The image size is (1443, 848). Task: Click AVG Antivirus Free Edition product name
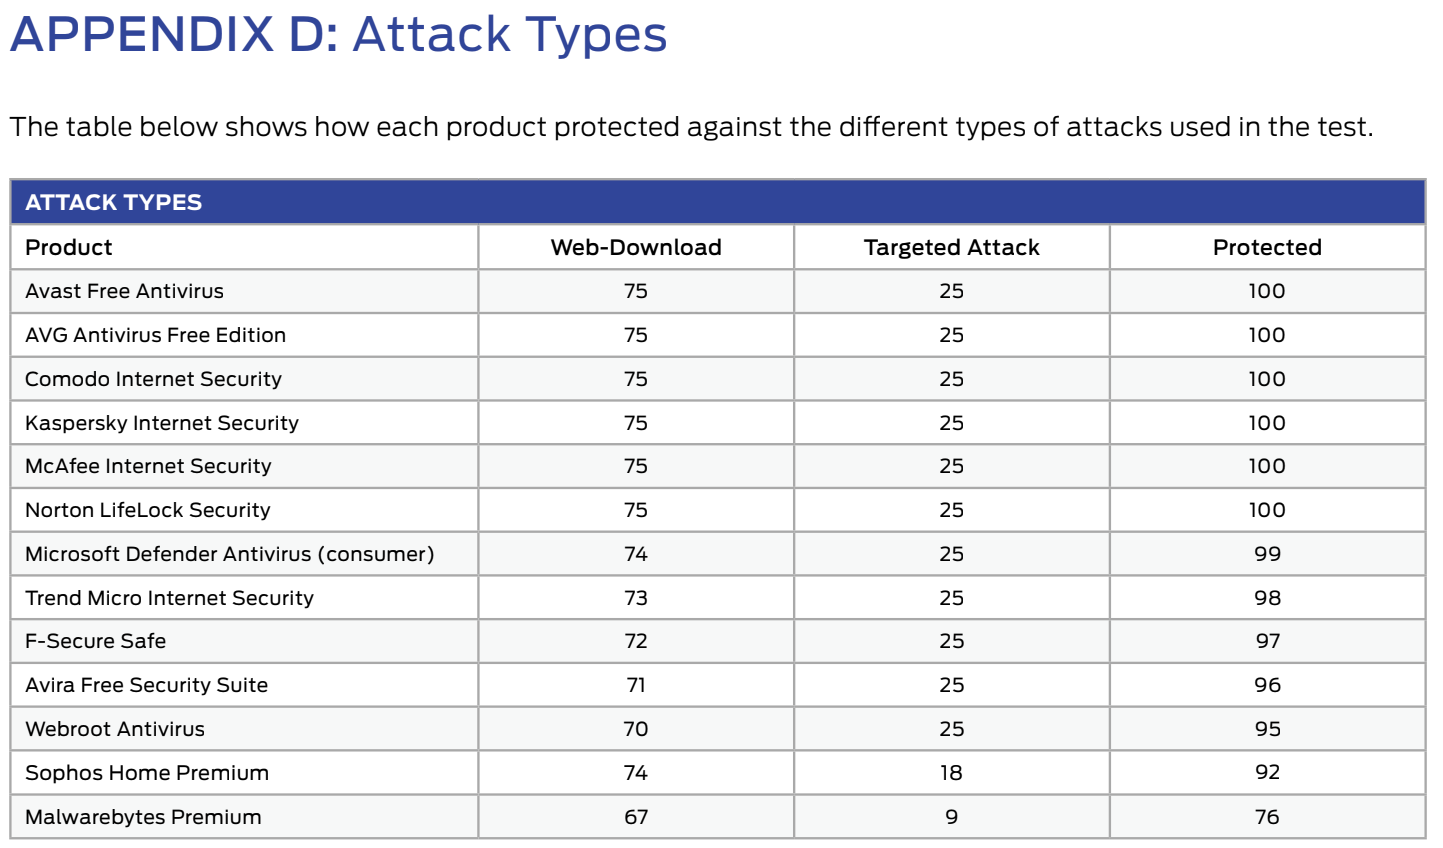(155, 335)
